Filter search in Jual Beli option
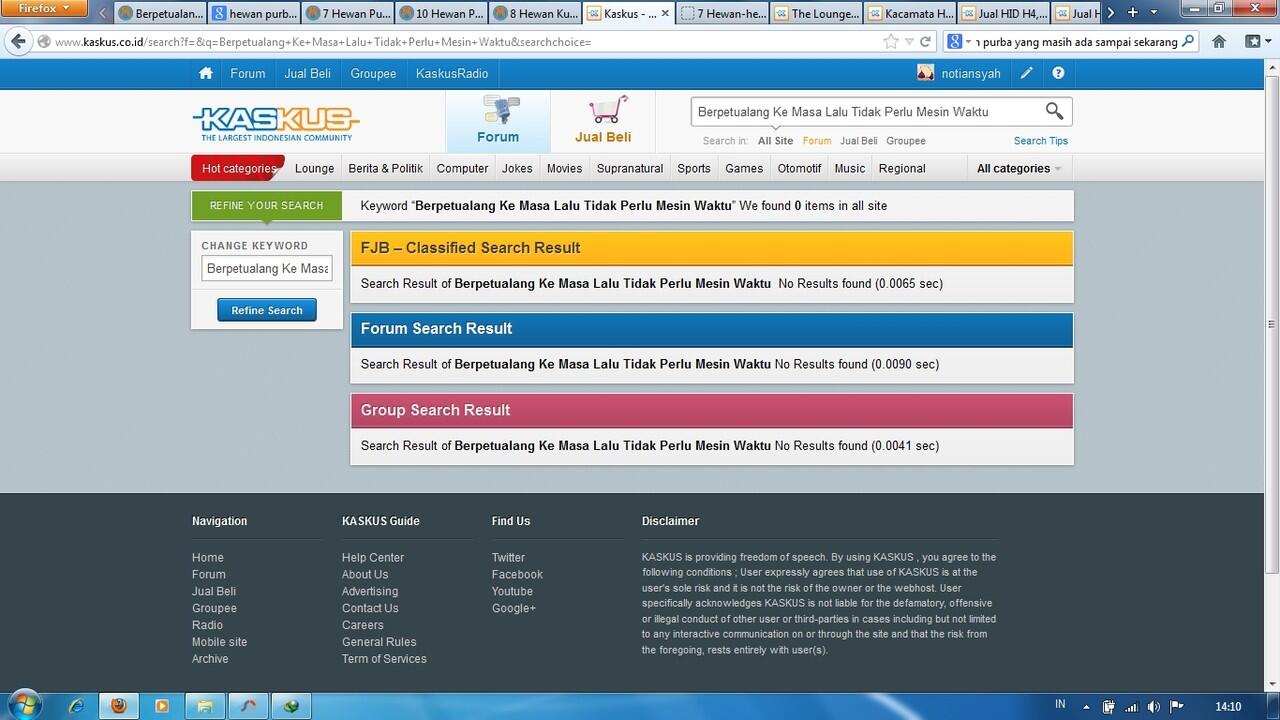Viewport: 1280px width, 720px height. click(858, 141)
